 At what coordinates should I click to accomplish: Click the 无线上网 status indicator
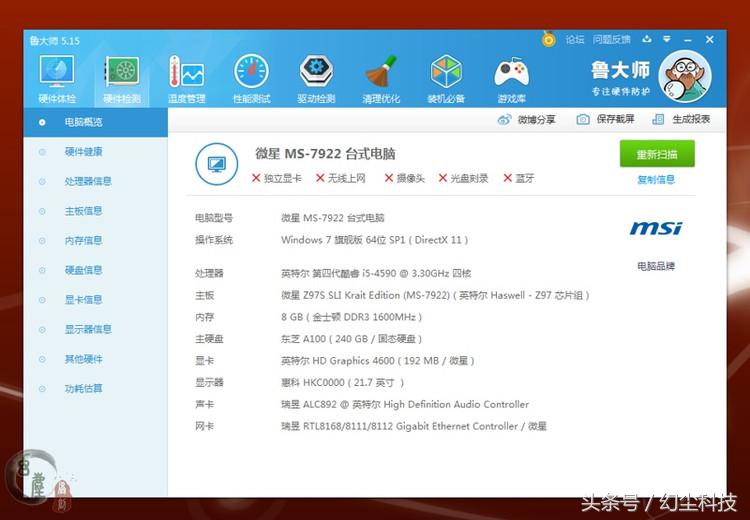coord(341,178)
